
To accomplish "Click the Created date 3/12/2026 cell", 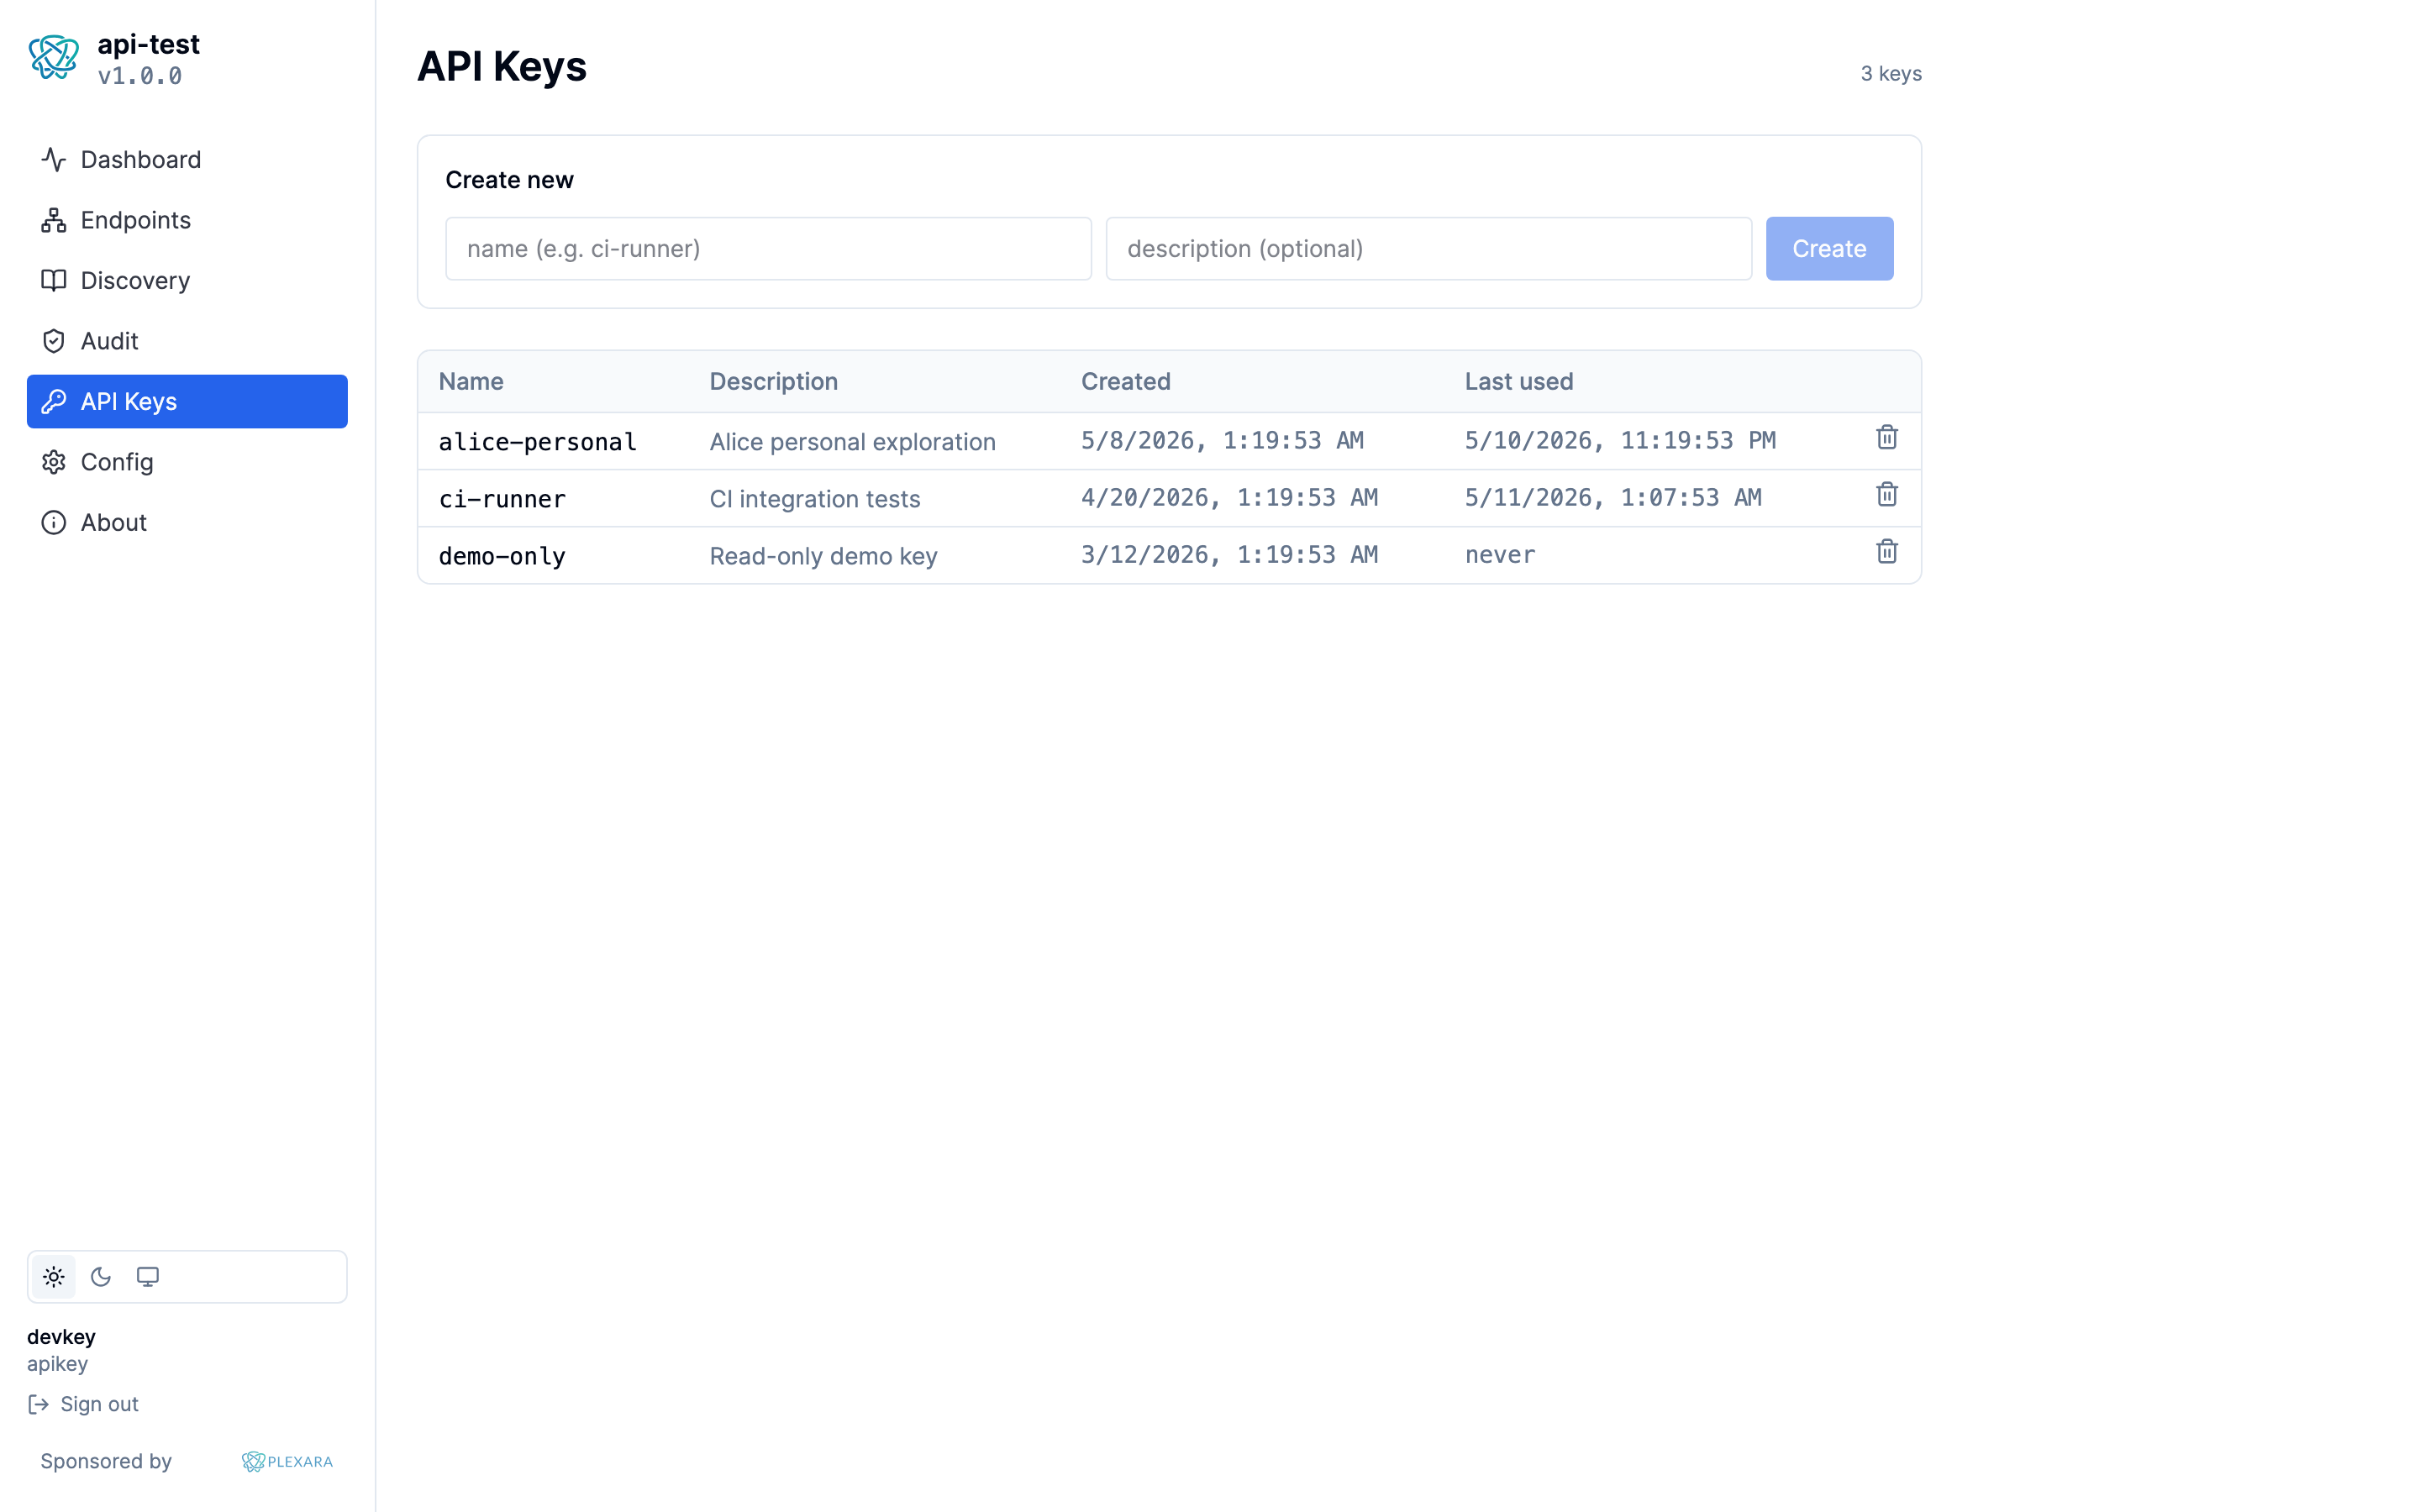I will click(1229, 555).
